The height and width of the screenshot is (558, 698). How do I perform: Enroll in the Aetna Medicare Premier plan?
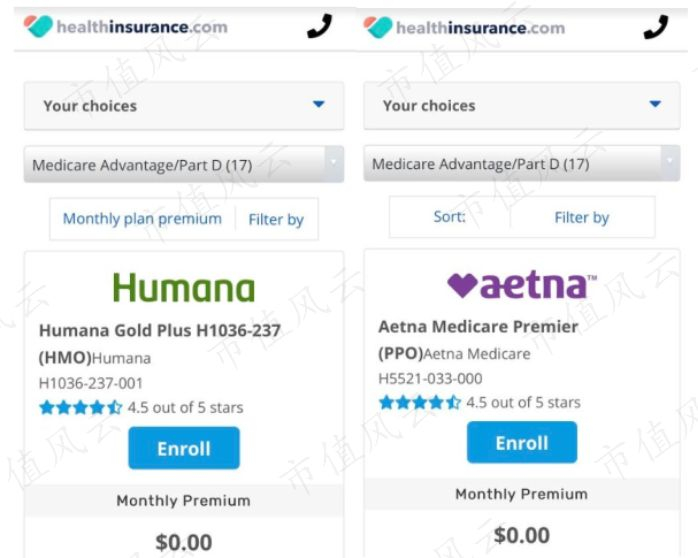click(521, 443)
